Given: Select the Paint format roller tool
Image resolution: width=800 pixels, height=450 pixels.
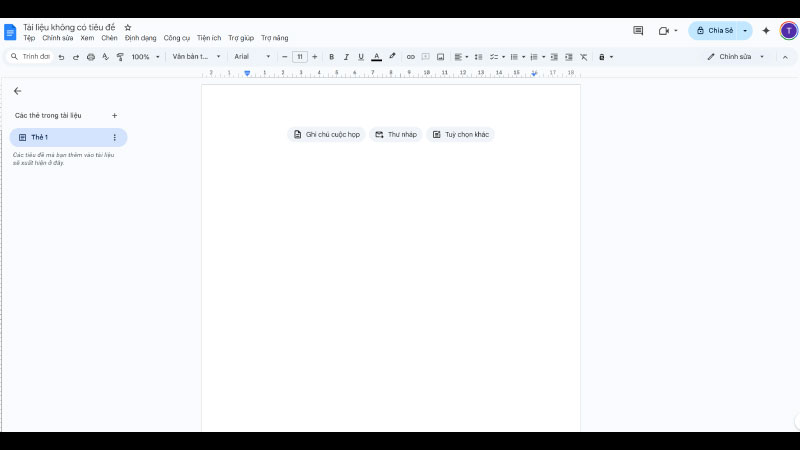Looking at the screenshot, I should [120, 57].
